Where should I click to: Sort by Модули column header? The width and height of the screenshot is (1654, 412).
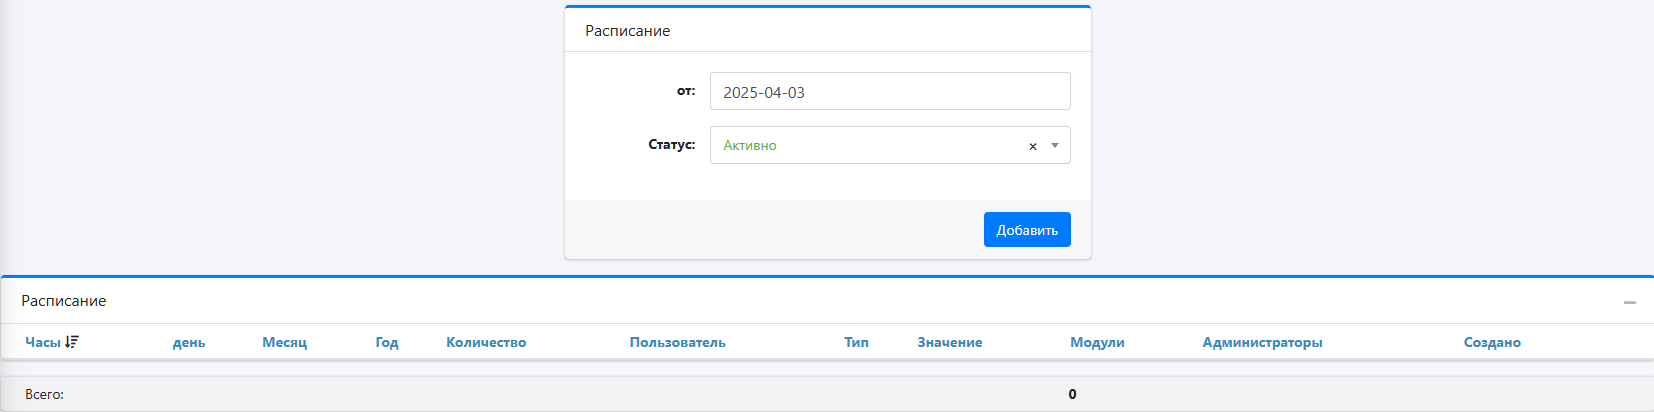tap(1097, 342)
